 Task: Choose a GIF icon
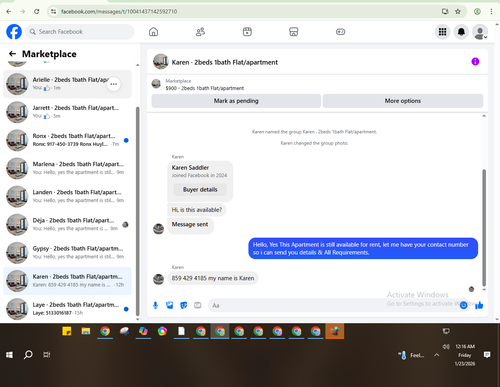(x=198, y=305)
